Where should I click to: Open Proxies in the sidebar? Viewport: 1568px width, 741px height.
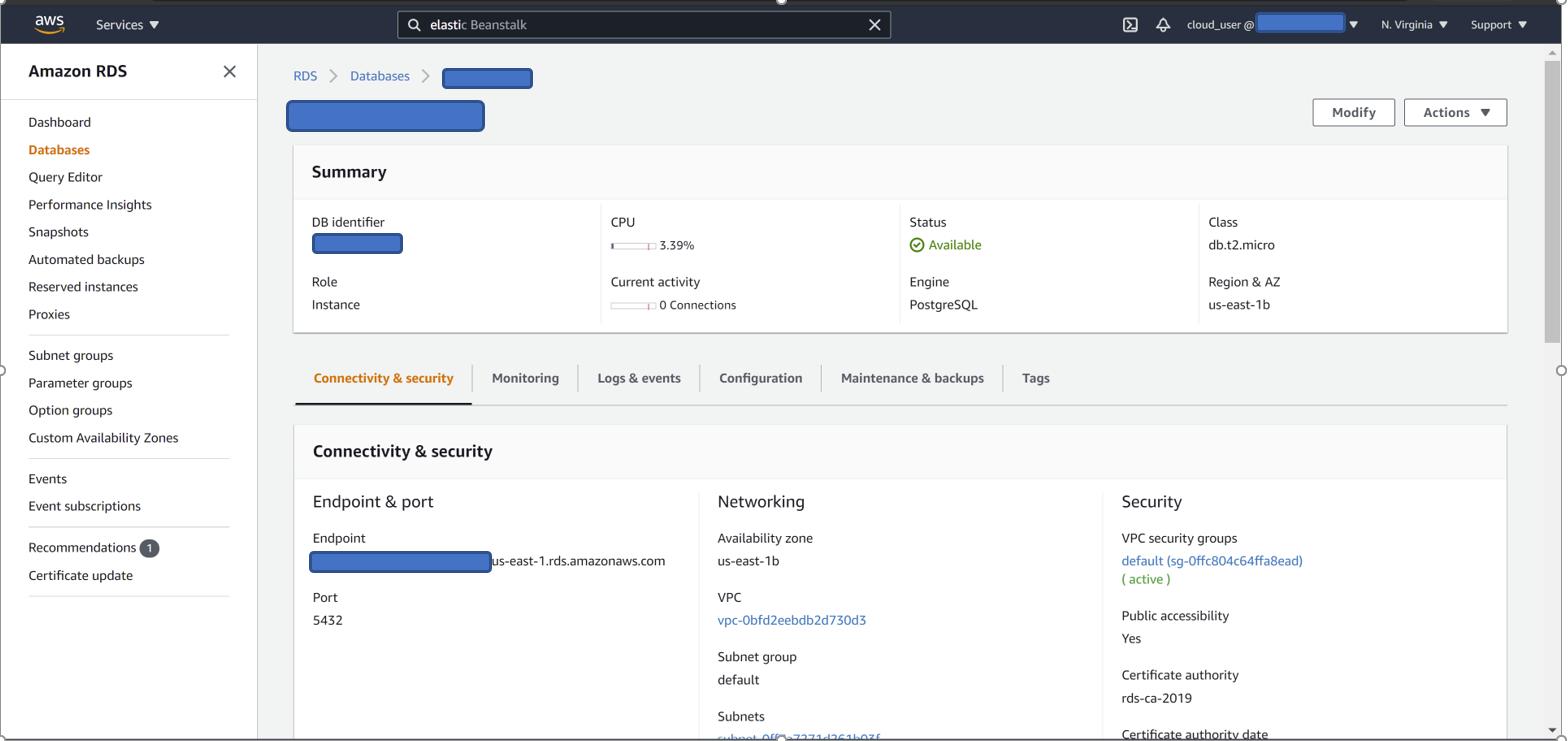(x=49, y=314)
